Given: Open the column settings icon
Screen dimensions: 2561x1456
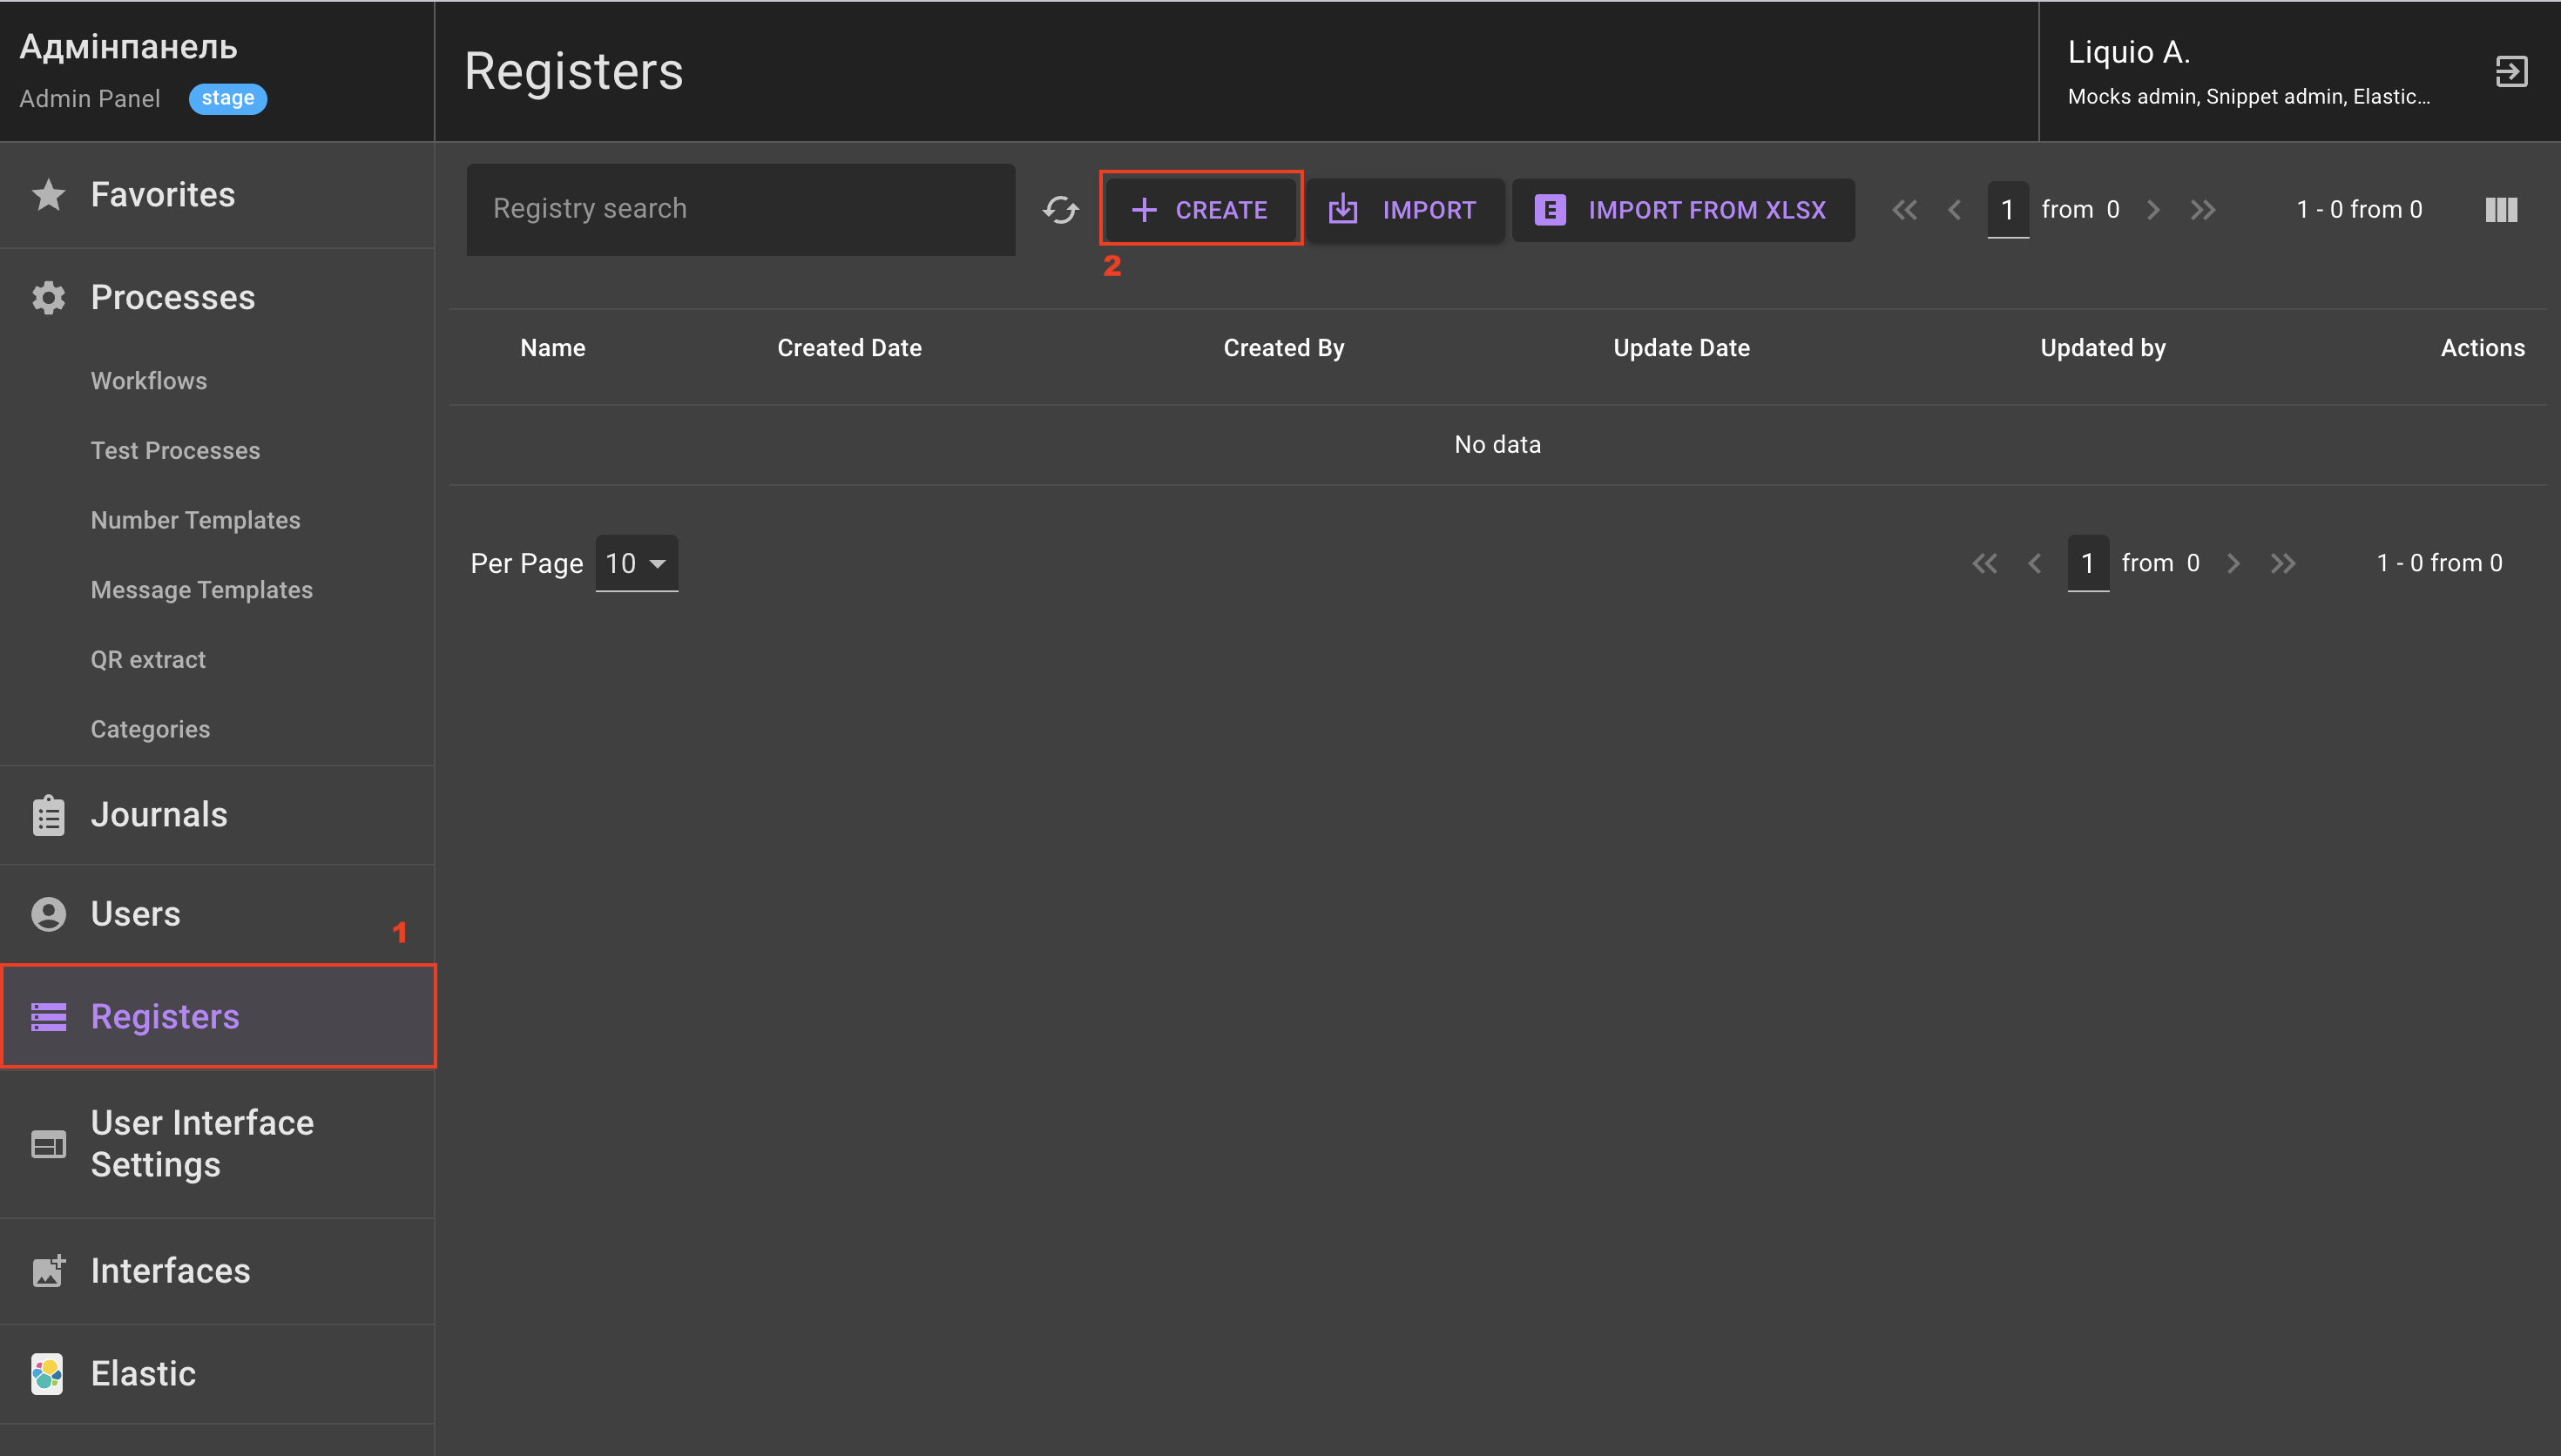Looking at the screenshot, I should tap(2501, 210).
